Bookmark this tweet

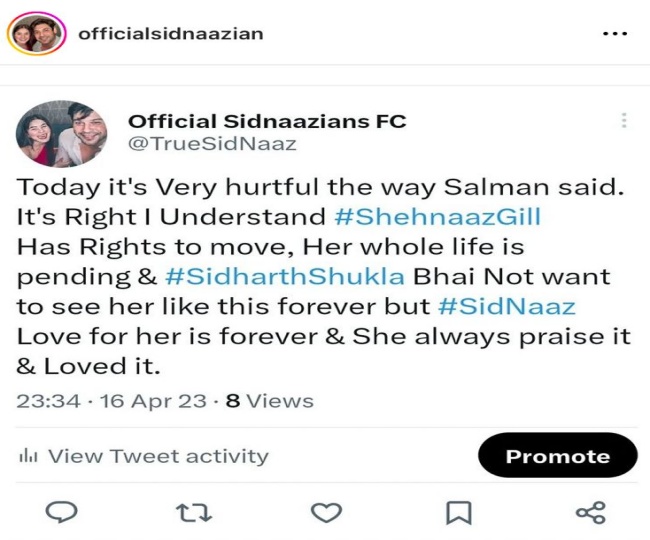click(458, 512)
